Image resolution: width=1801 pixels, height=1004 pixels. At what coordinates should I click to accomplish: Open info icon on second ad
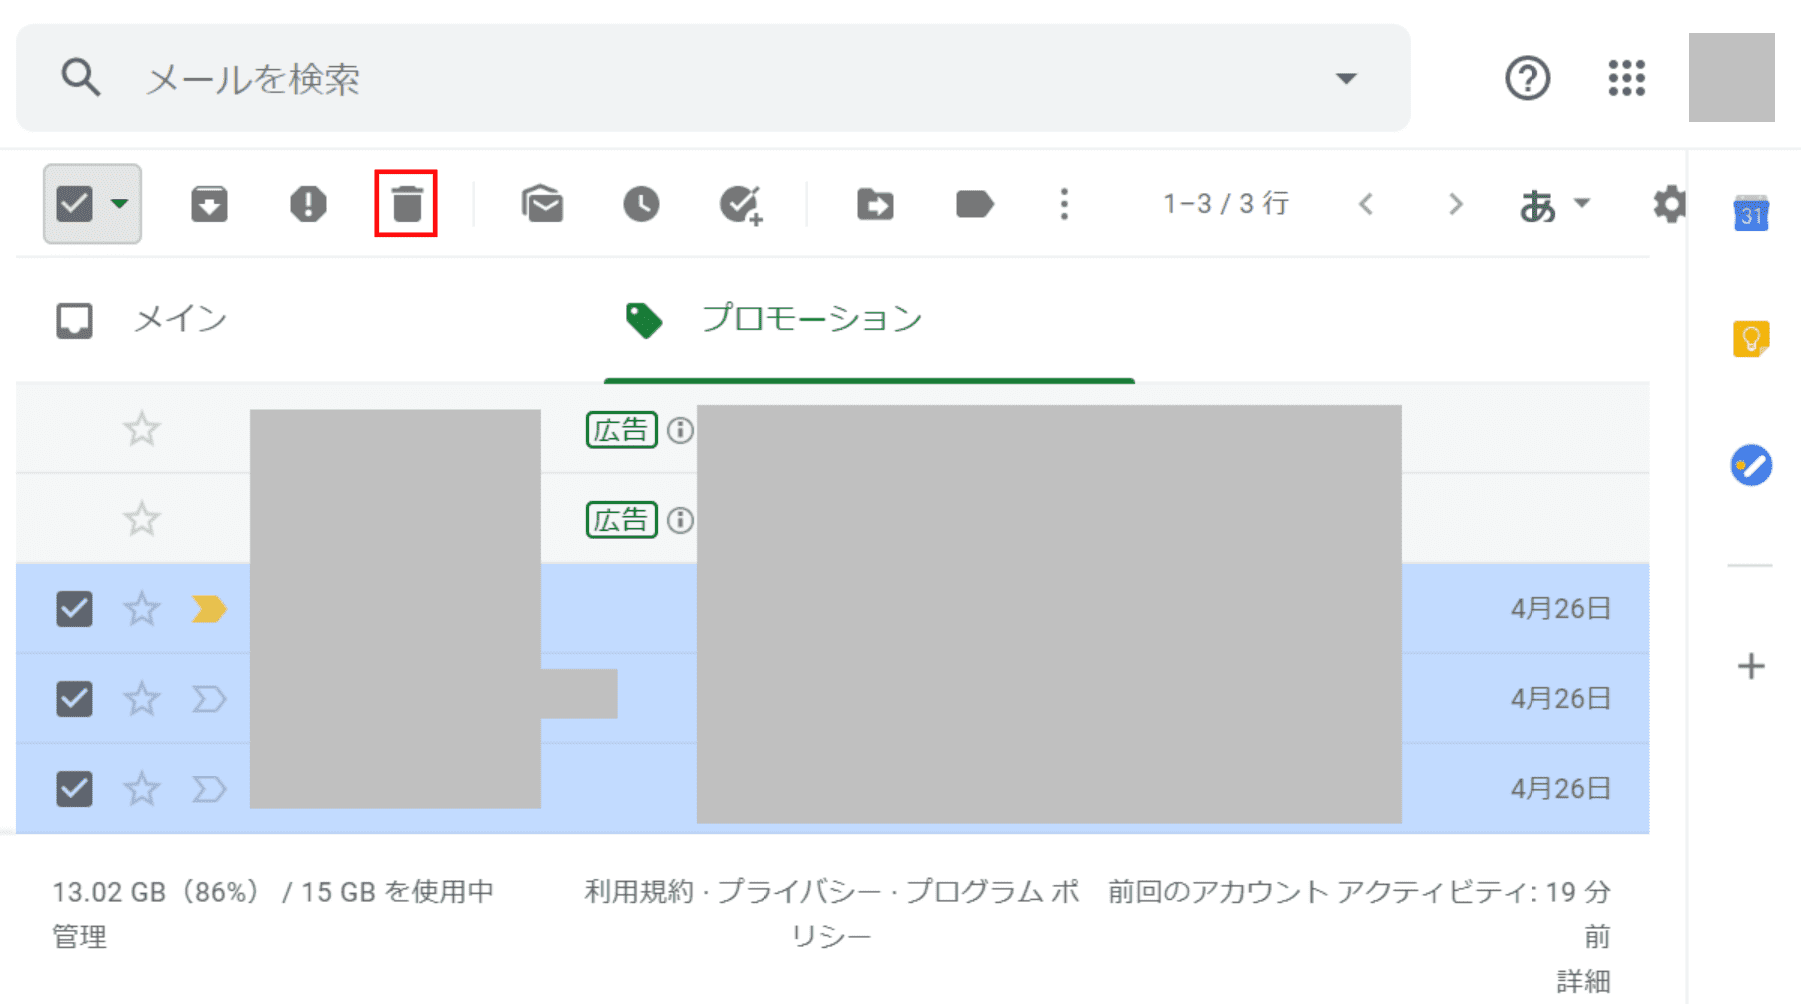(x=680, y=520)
